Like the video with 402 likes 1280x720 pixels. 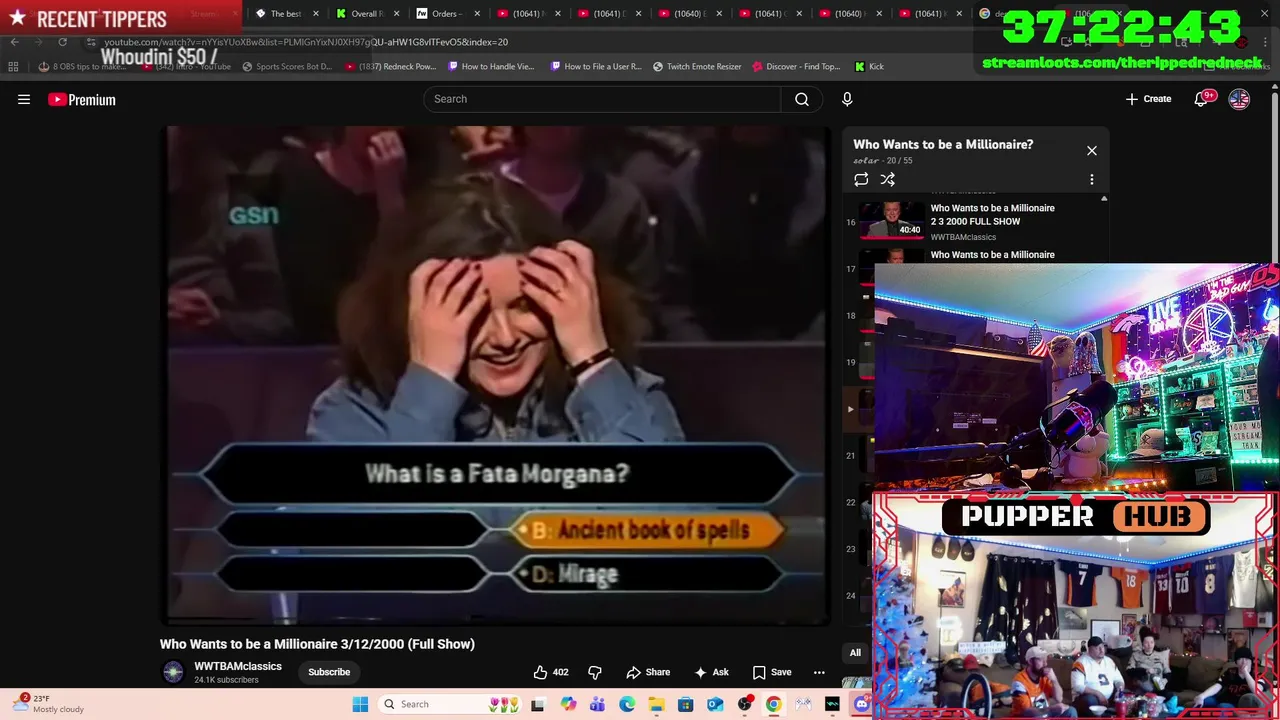(x=551, y=672)
